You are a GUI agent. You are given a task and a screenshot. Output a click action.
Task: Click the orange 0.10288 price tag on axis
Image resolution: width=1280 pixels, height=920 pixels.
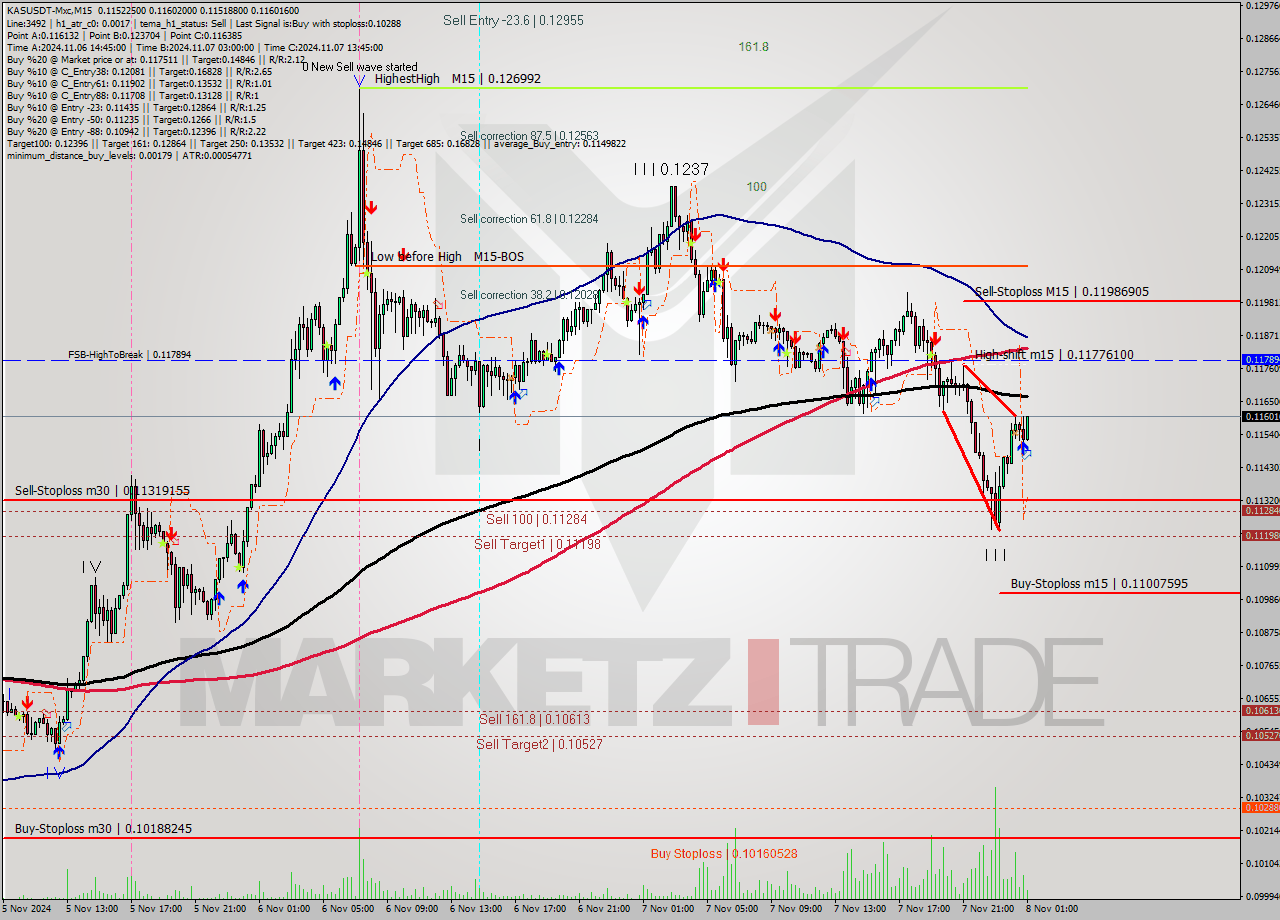point(1259,807)
